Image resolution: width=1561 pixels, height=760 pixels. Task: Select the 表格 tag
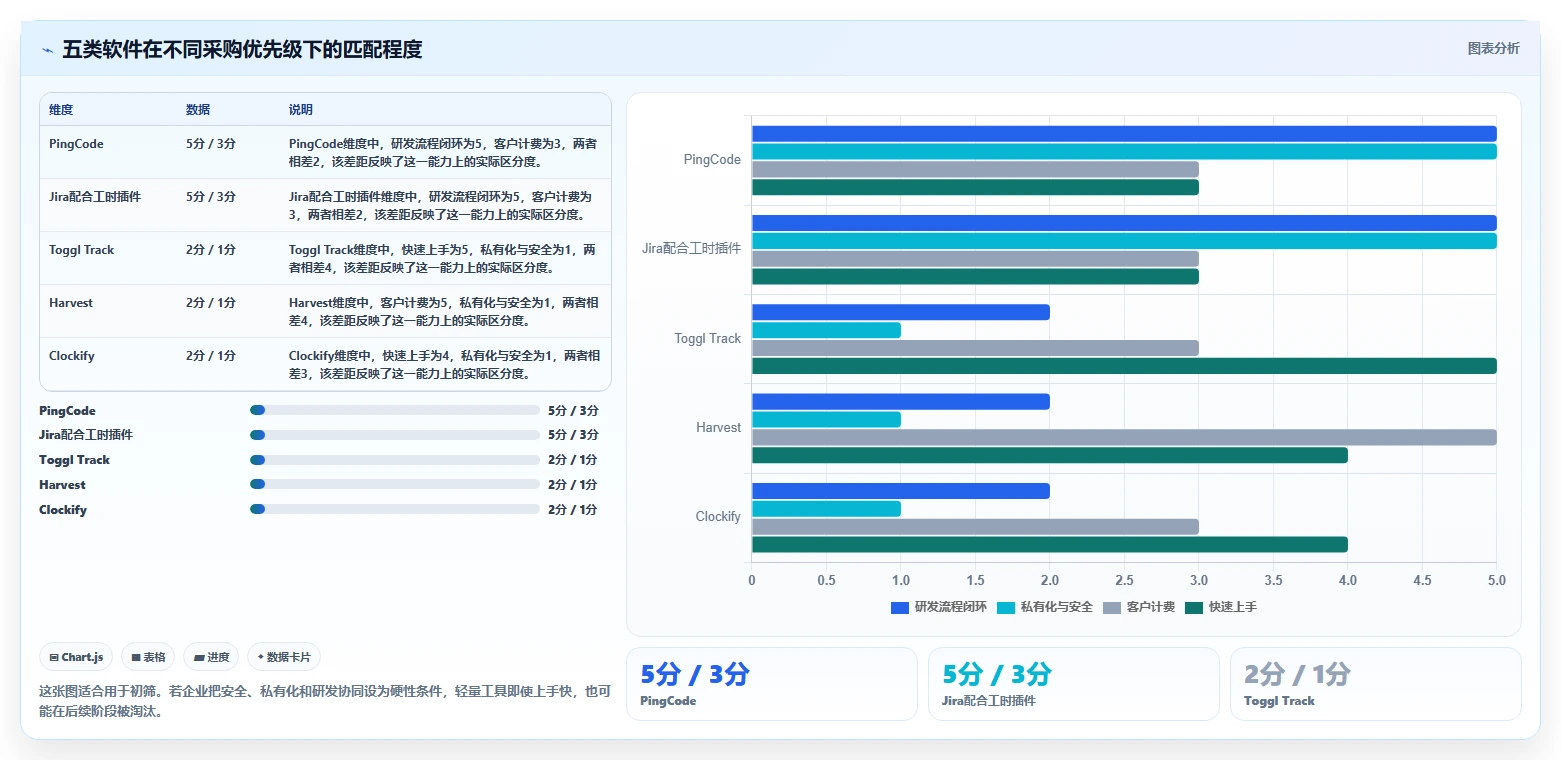[x=148, y=657]
